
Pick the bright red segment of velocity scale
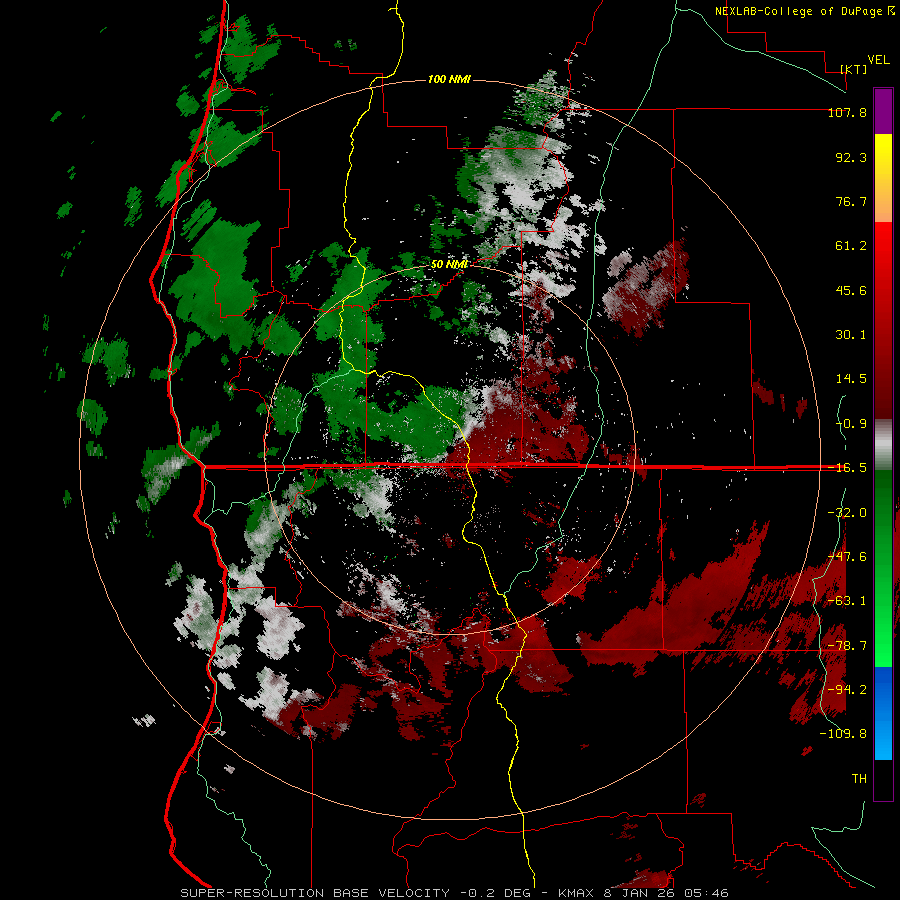[883, 320]
